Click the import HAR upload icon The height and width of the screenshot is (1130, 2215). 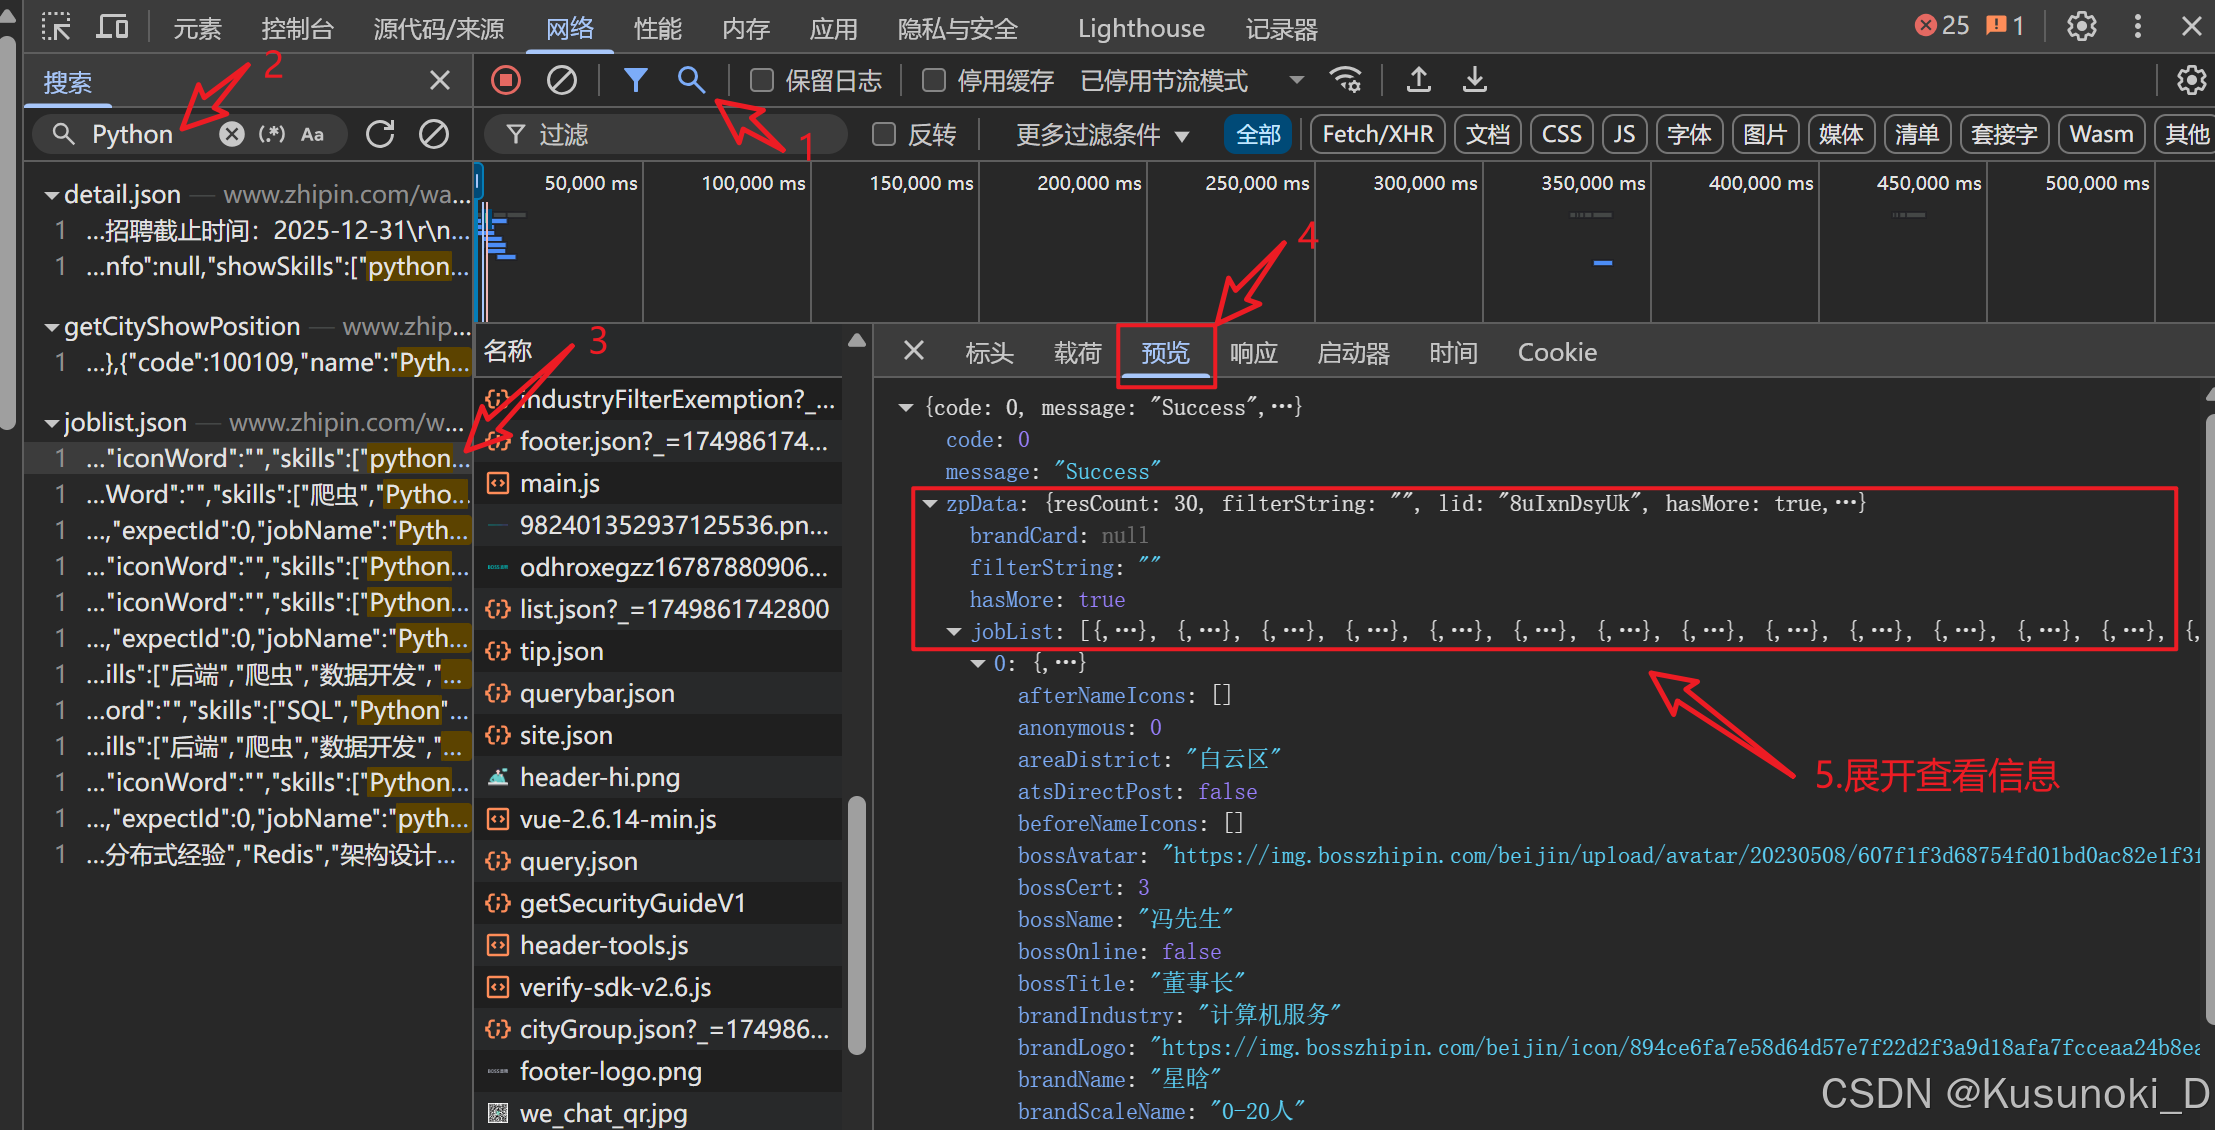click(1418, 80)
